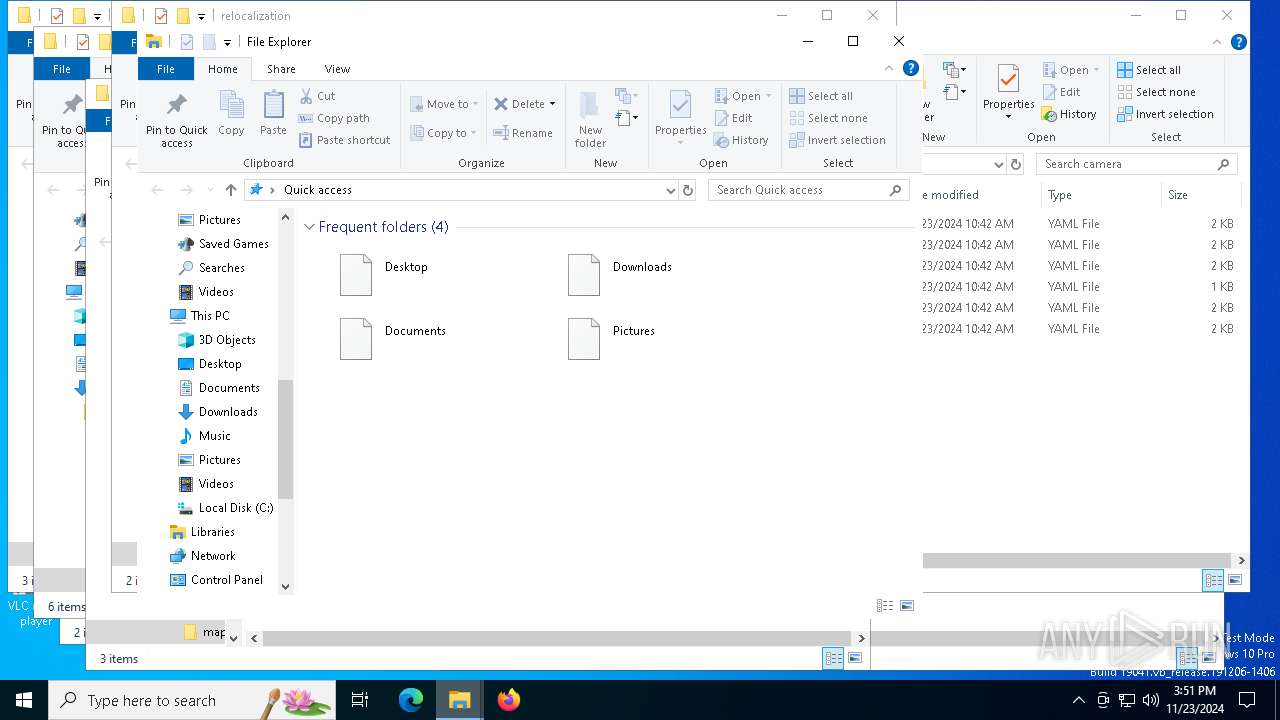The width and height of the screenshot is (1280, 720).
Task: Open Microsoft Edge from the taskbar
Action: (x=411, y=700)
